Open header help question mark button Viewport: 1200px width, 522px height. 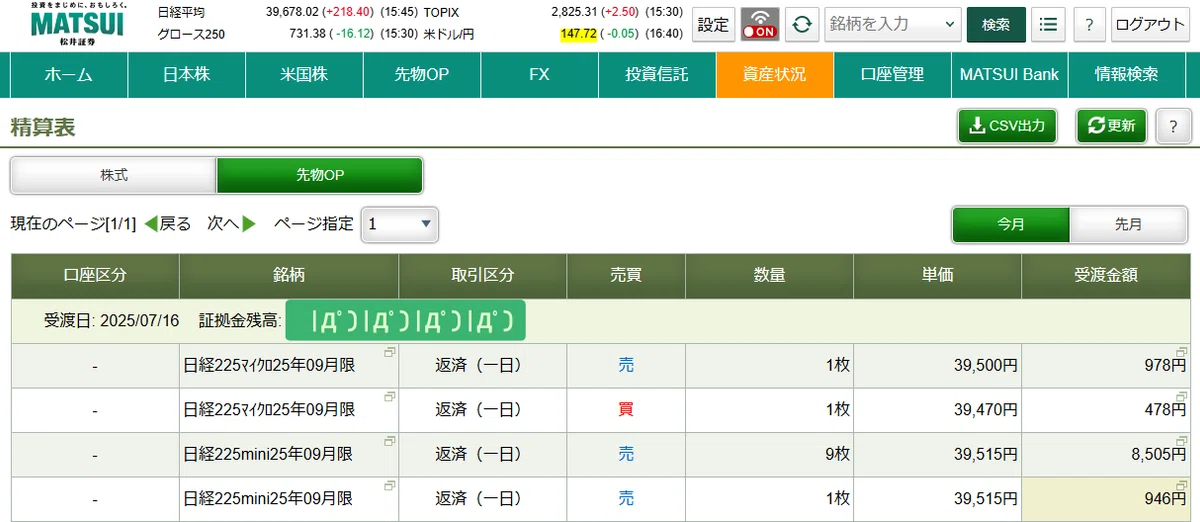pyautogui.click(x=1088, y=24)
